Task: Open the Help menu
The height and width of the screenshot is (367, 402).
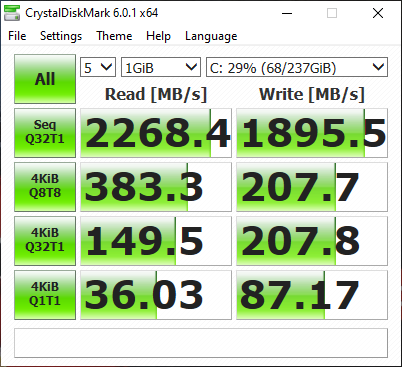Action: click(158, 36)
